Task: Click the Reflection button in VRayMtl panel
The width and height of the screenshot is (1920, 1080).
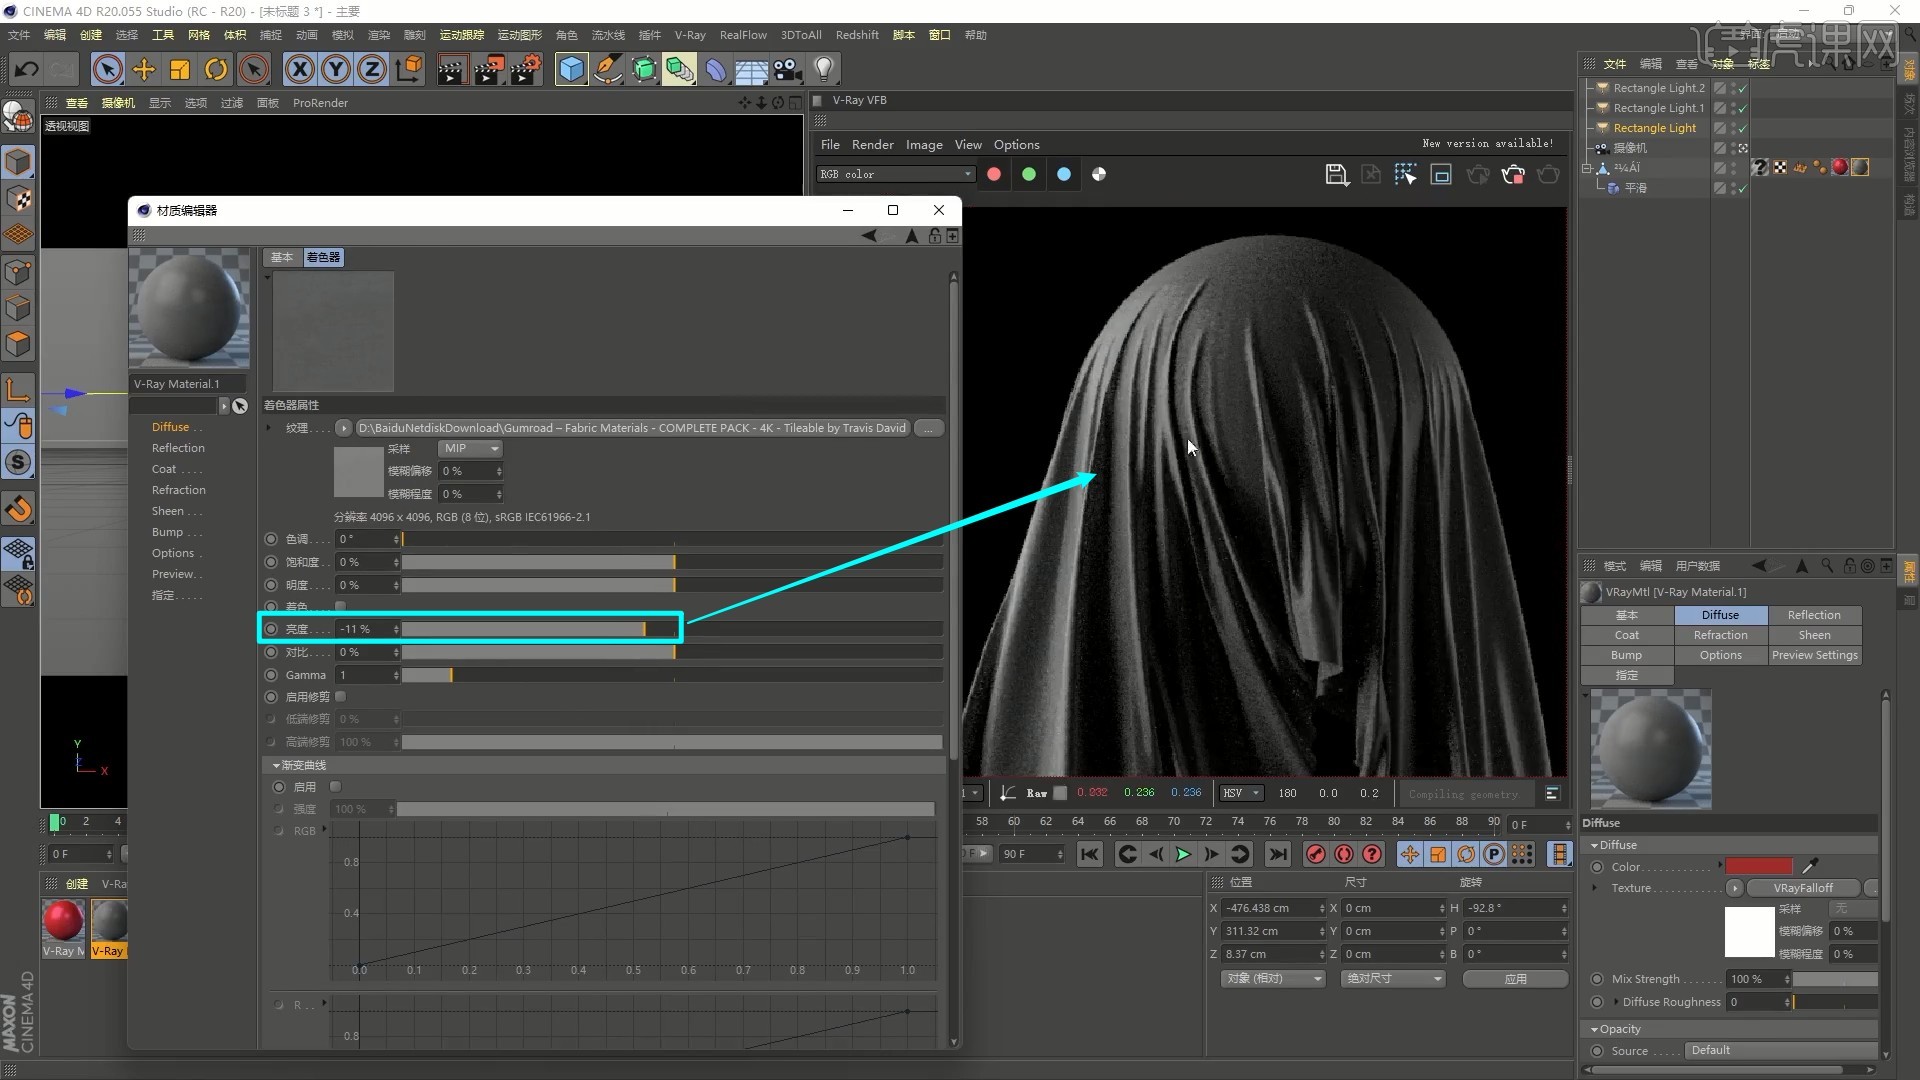Action: [1814, 615]
